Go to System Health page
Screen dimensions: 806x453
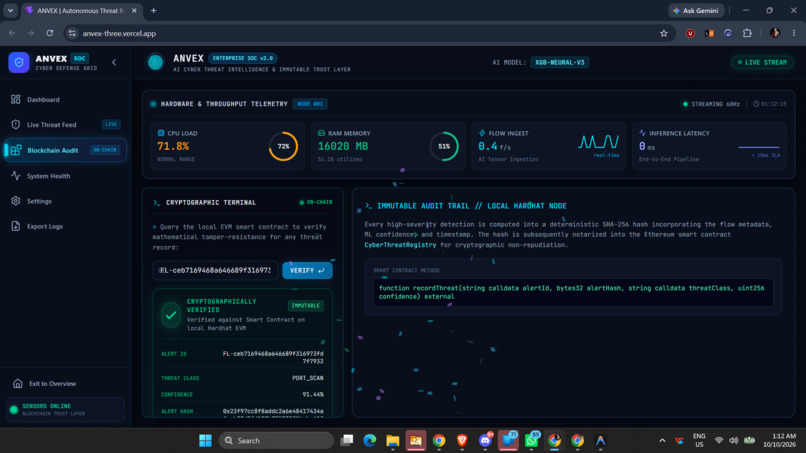tap(65, 176)
